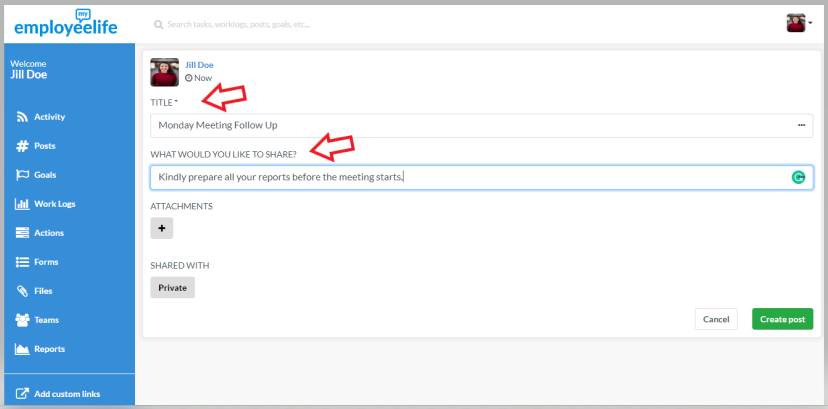The image size is (828, 409).
Task: Click the myemployeelife logo
Action: tap(65, 23)
